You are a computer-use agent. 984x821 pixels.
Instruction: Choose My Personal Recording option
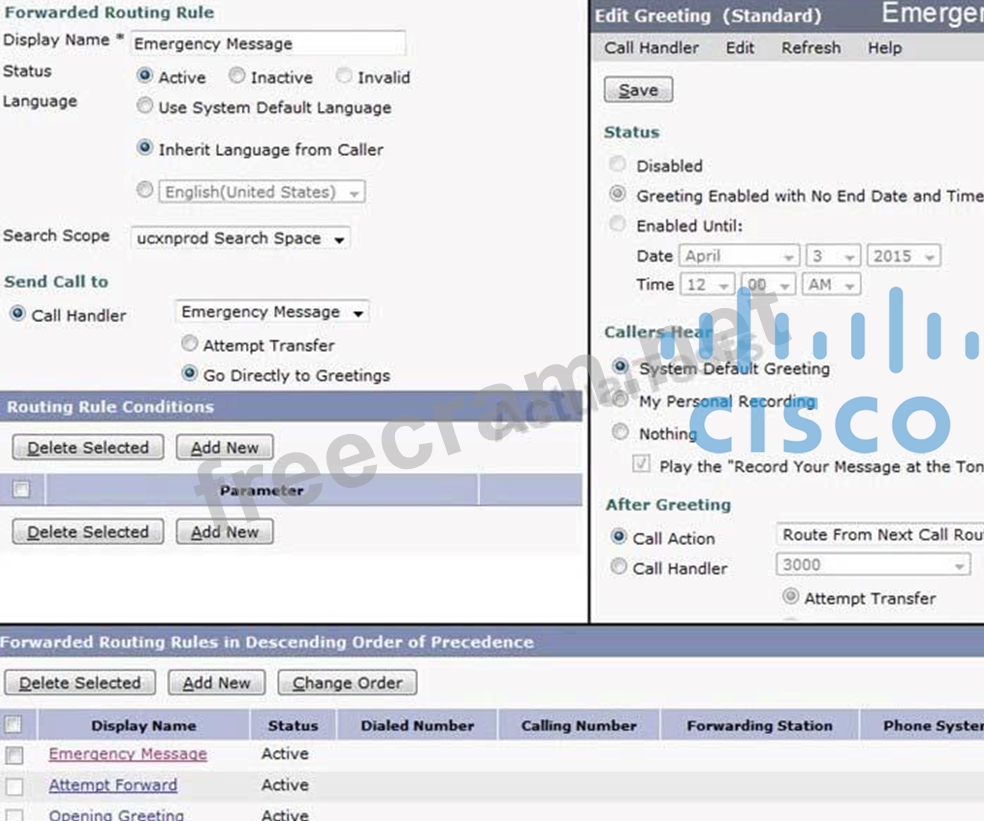pyautogui.click(x=621, y=401)
